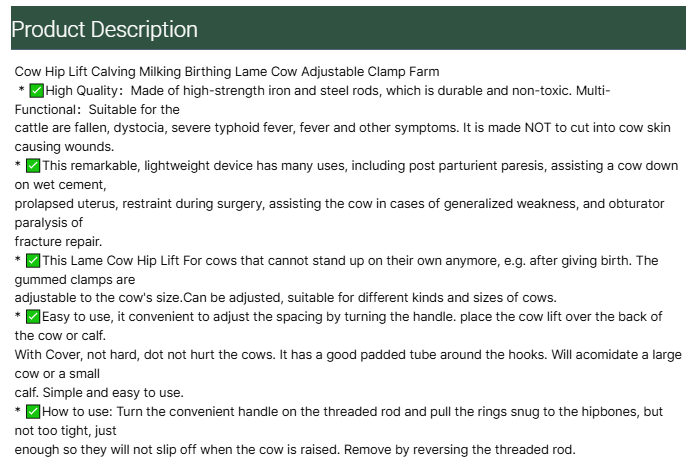This screenshot has height=469, width=695.
Task: Click the Cow Hip Lift Calving title line
Action: tap(227, 72)
